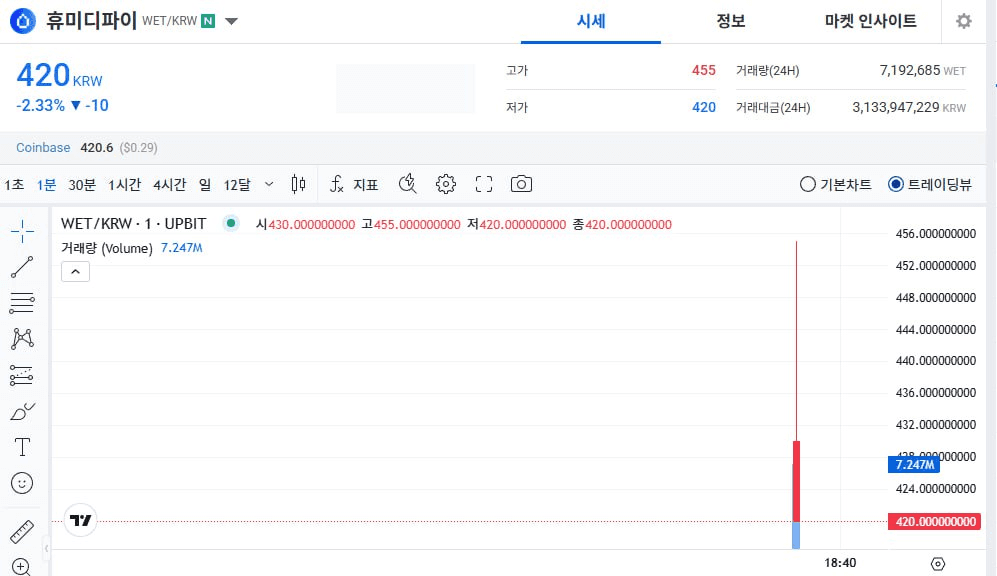
Task: Open the 지표 indicators menu
Action: [x=355, y=184]
